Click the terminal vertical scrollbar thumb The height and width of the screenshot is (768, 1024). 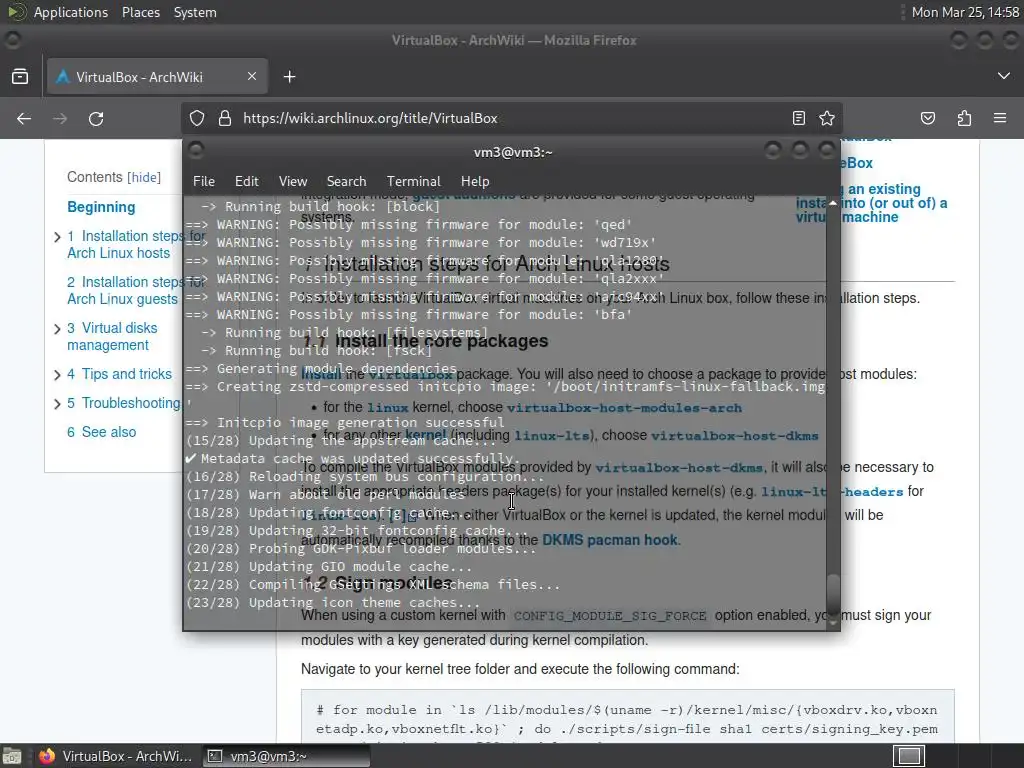(833, 593)
